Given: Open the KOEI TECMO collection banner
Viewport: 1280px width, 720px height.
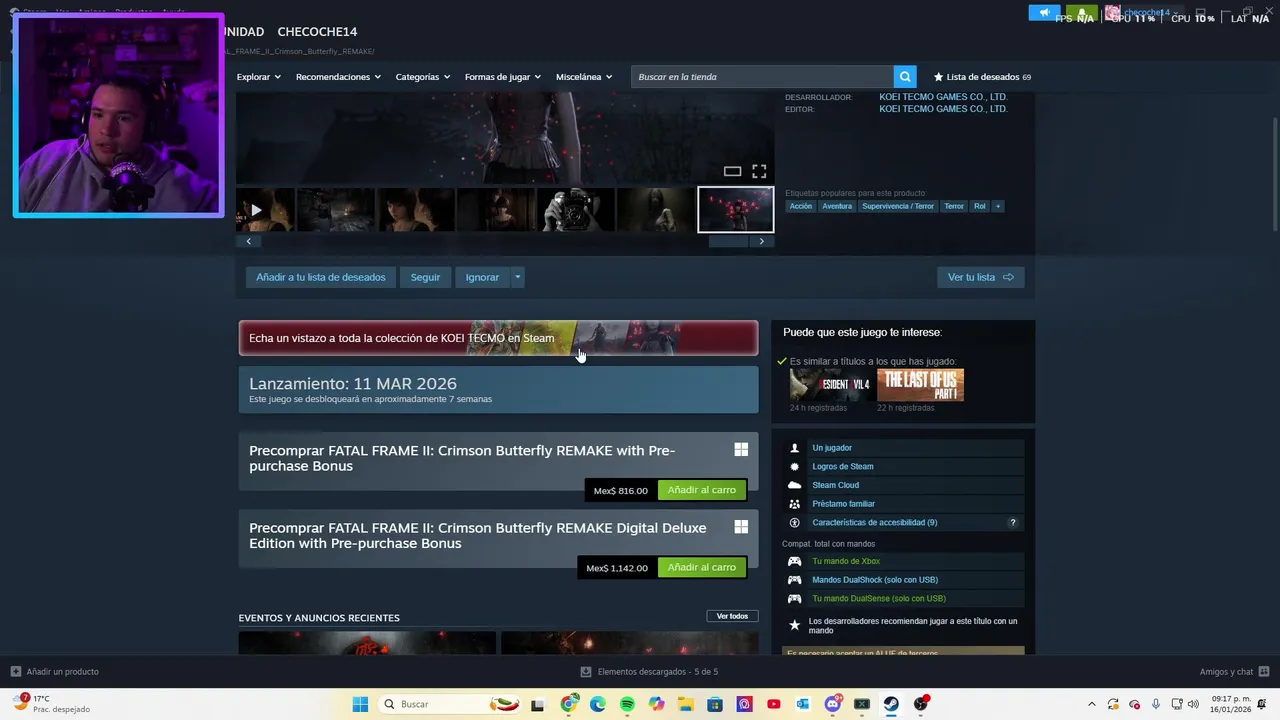Looking at the screenshot, I should (x=498, y=338).
